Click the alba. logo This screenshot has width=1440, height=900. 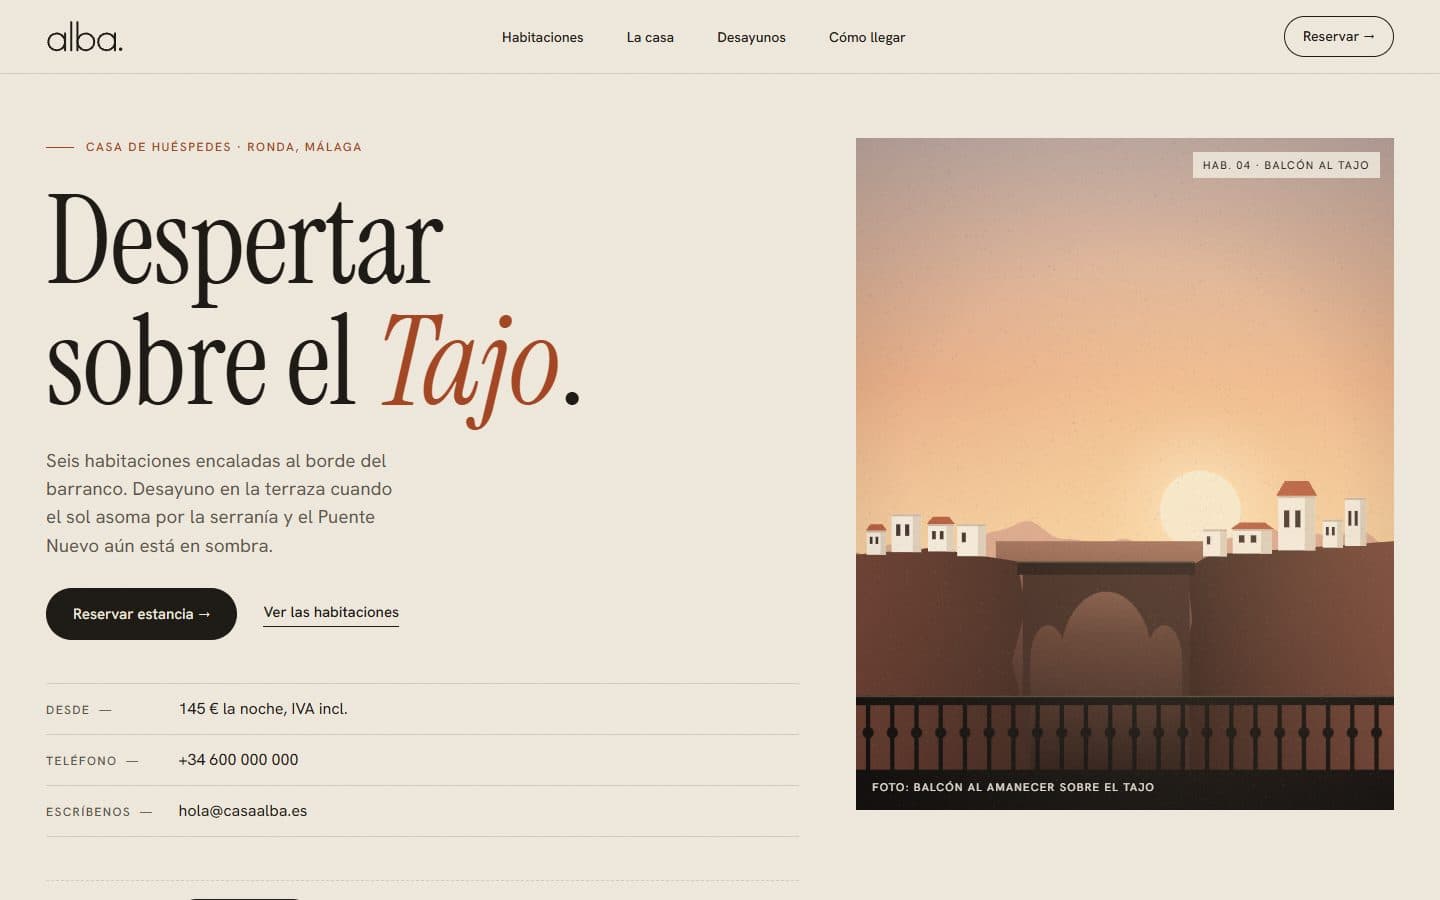[x=85, y=38]
